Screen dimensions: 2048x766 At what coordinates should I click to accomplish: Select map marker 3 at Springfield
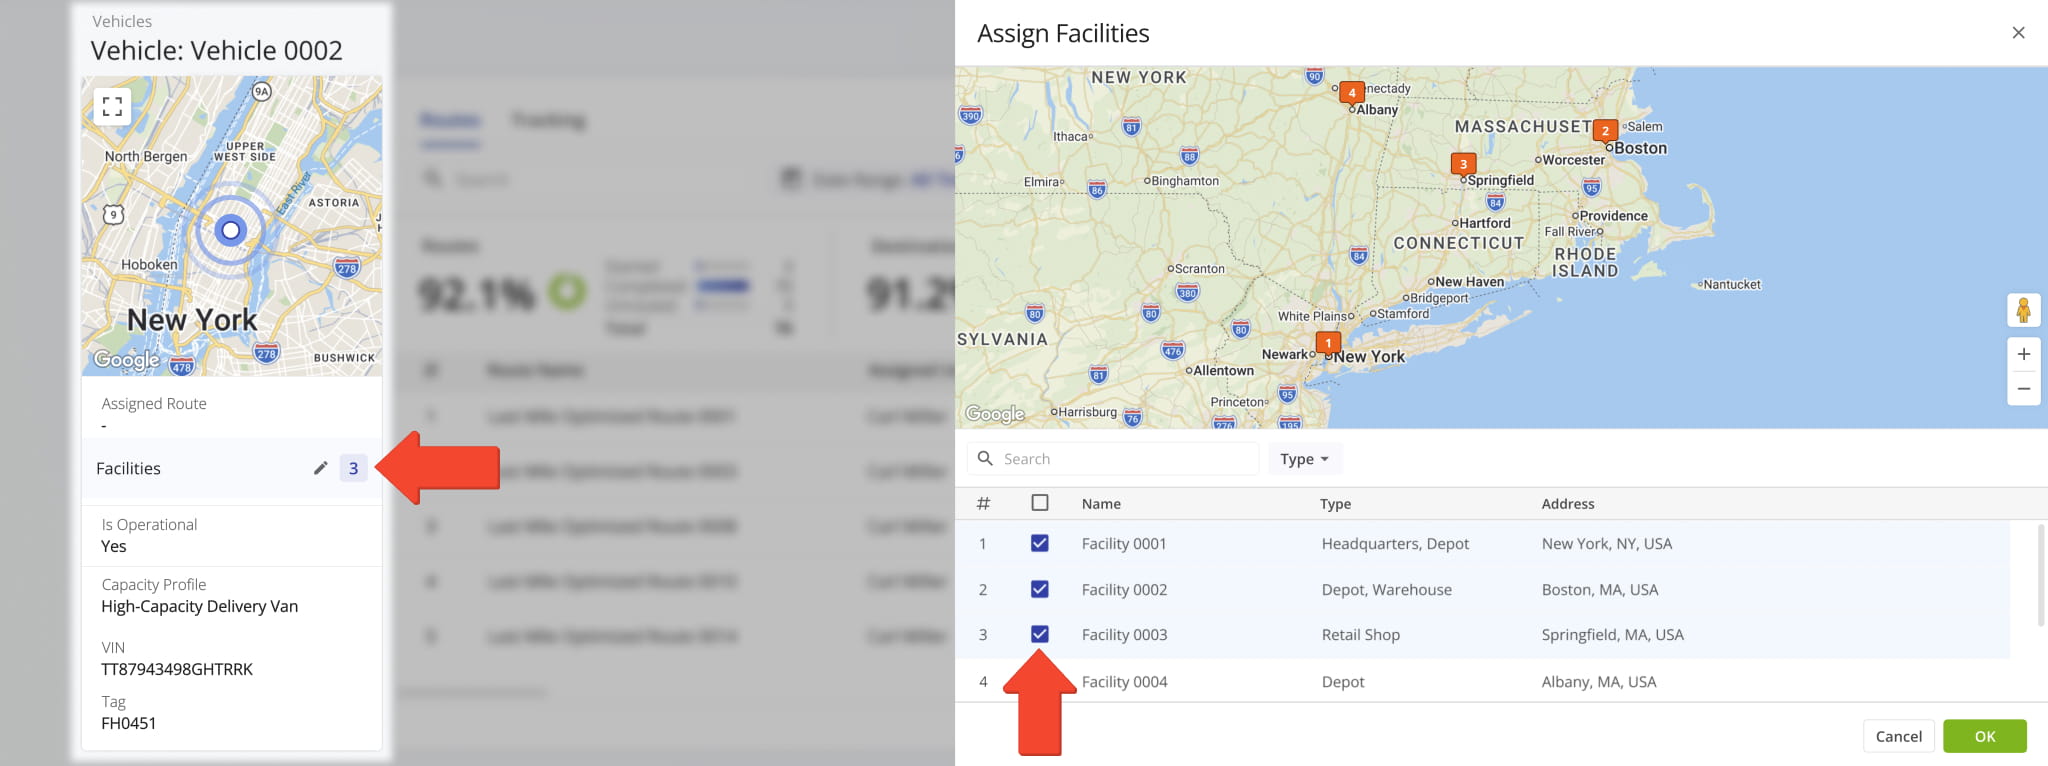[1463, 164]
